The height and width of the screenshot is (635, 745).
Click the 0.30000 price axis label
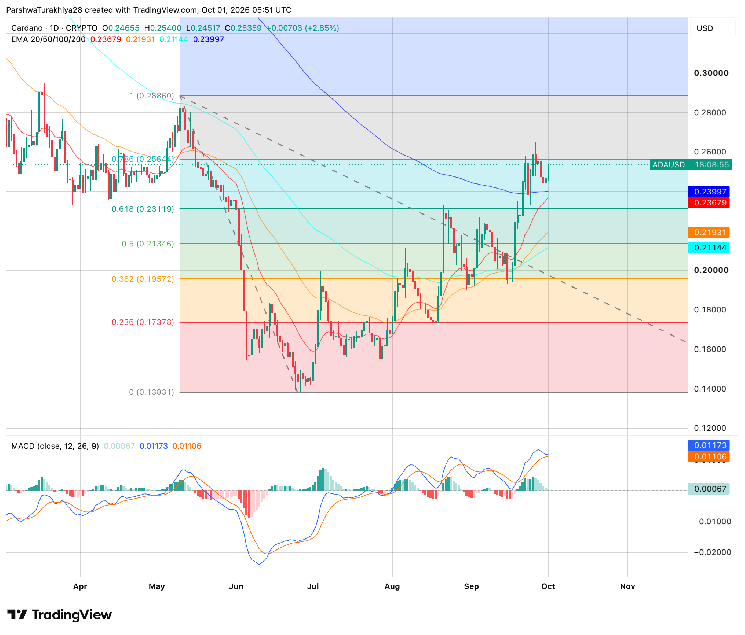coord(711,73)
